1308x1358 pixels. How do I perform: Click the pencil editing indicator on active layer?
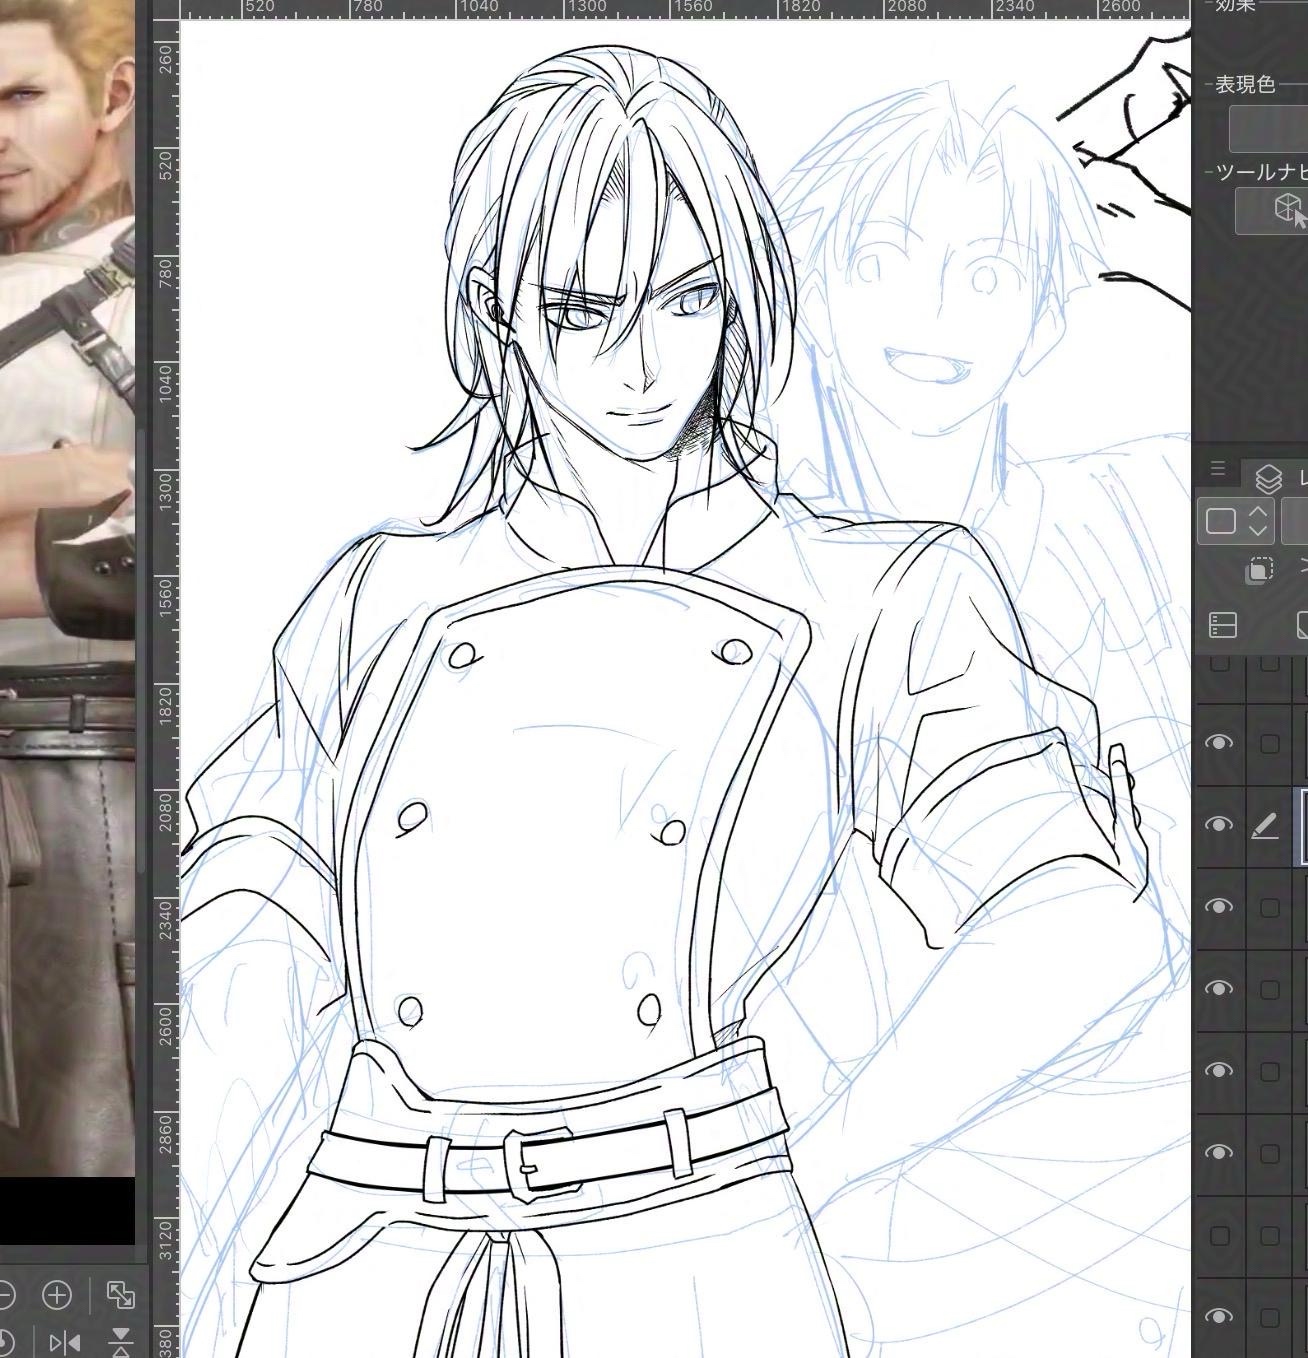(x=1265, y=825)
